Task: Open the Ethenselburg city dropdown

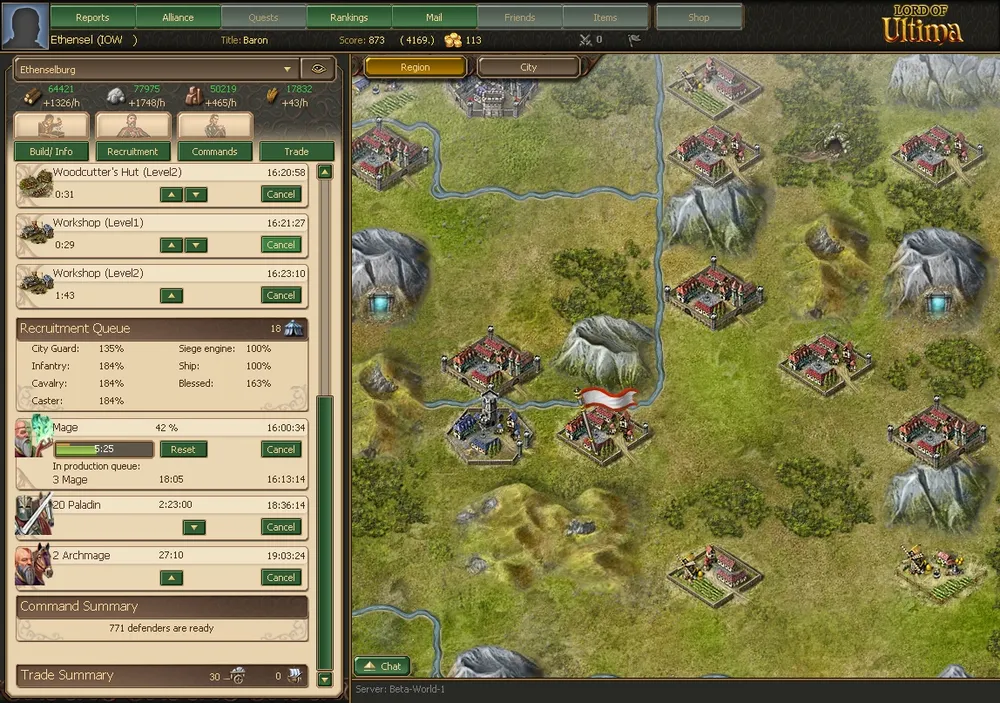Action: tap(156, 69)
